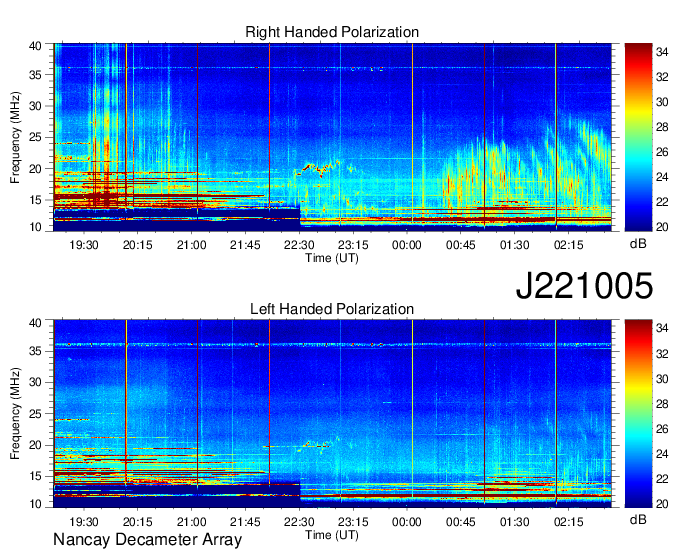Screen dimensions: 680x552
Task: Click the '10' frequency tick of Right Handed plot
Action: (x=35, y=227)
